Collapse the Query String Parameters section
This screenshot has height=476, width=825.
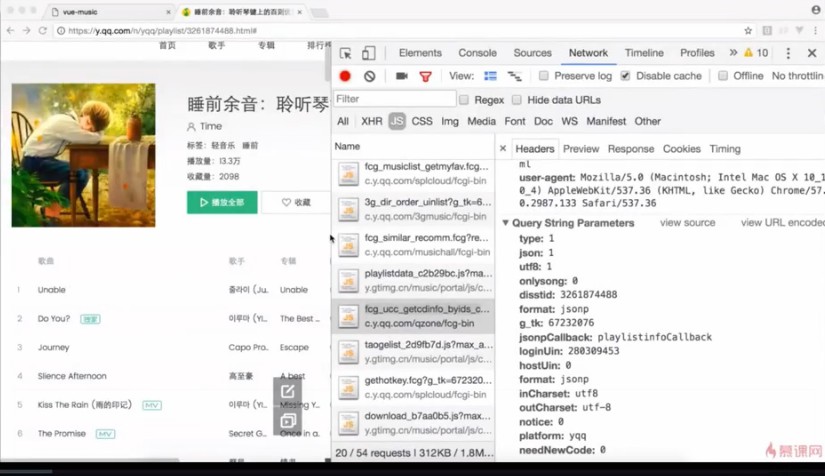click(505, 223)
